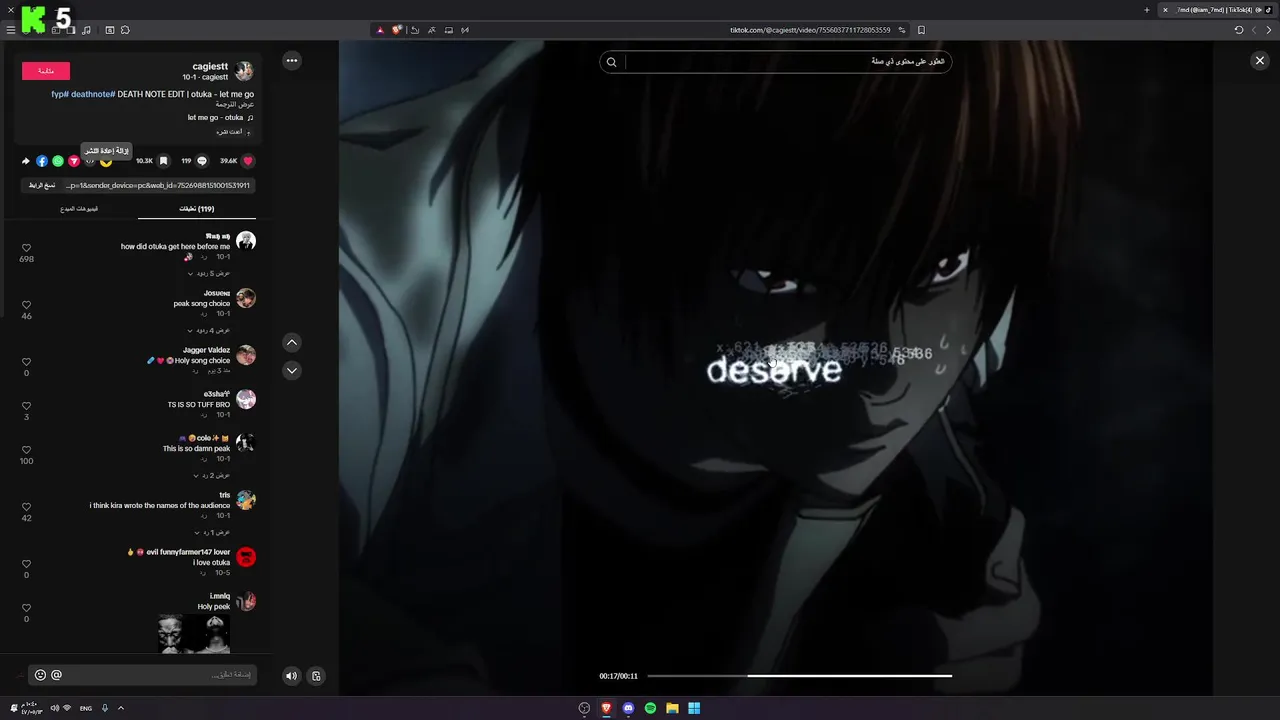Open the three-dots more options menu
The image size is (1280, 720).
292,61
